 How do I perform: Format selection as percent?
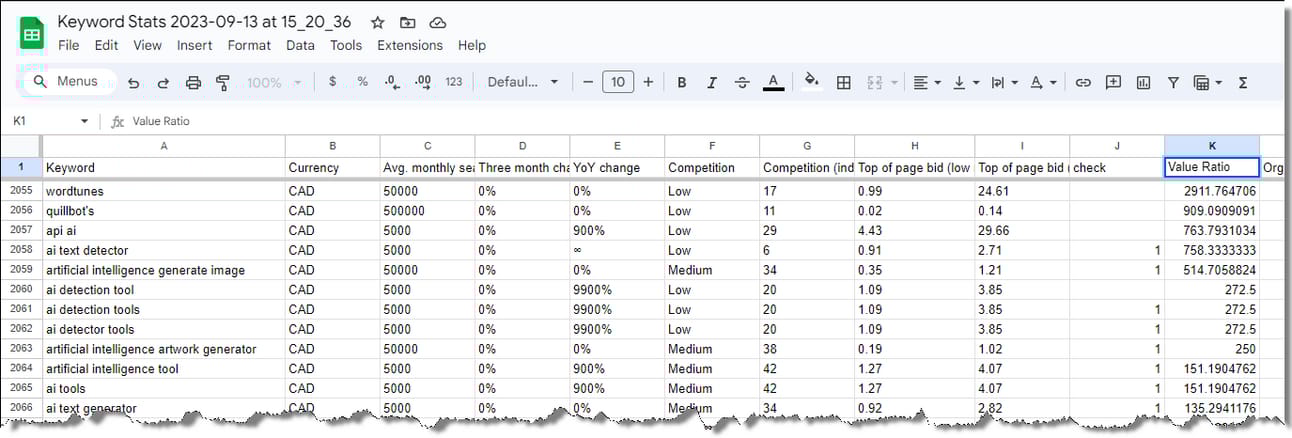point(362,82)
